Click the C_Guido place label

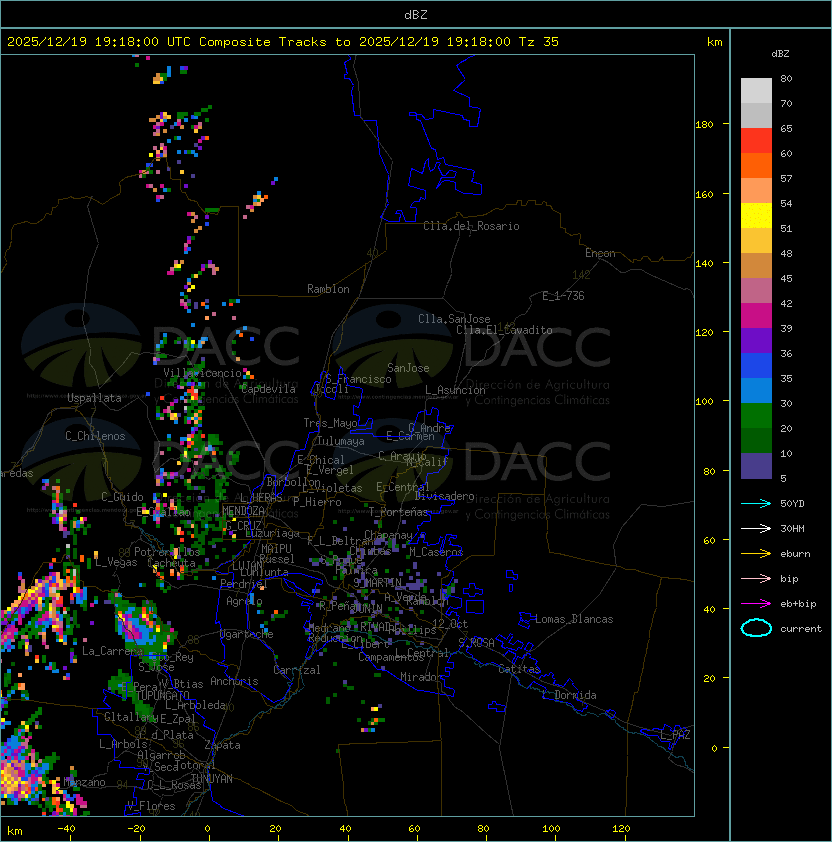coord(122,497)
